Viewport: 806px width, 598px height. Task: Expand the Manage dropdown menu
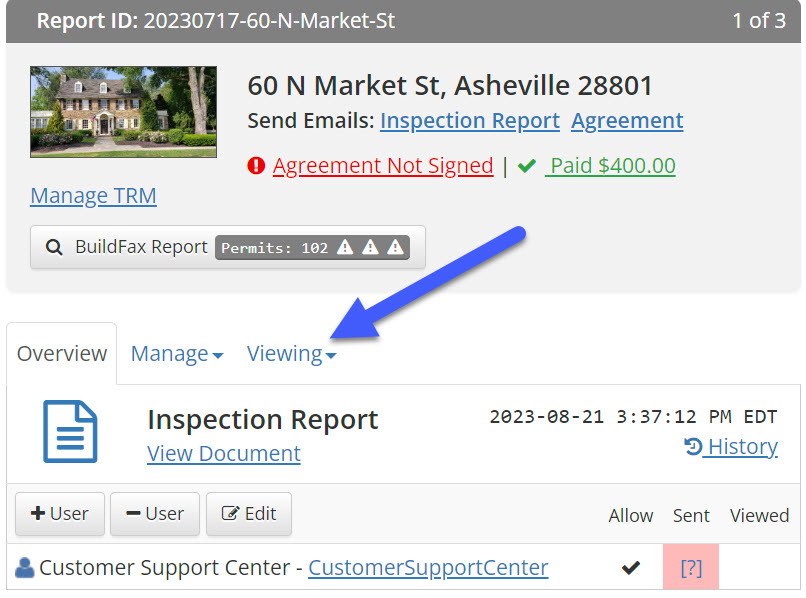[177, 354]
